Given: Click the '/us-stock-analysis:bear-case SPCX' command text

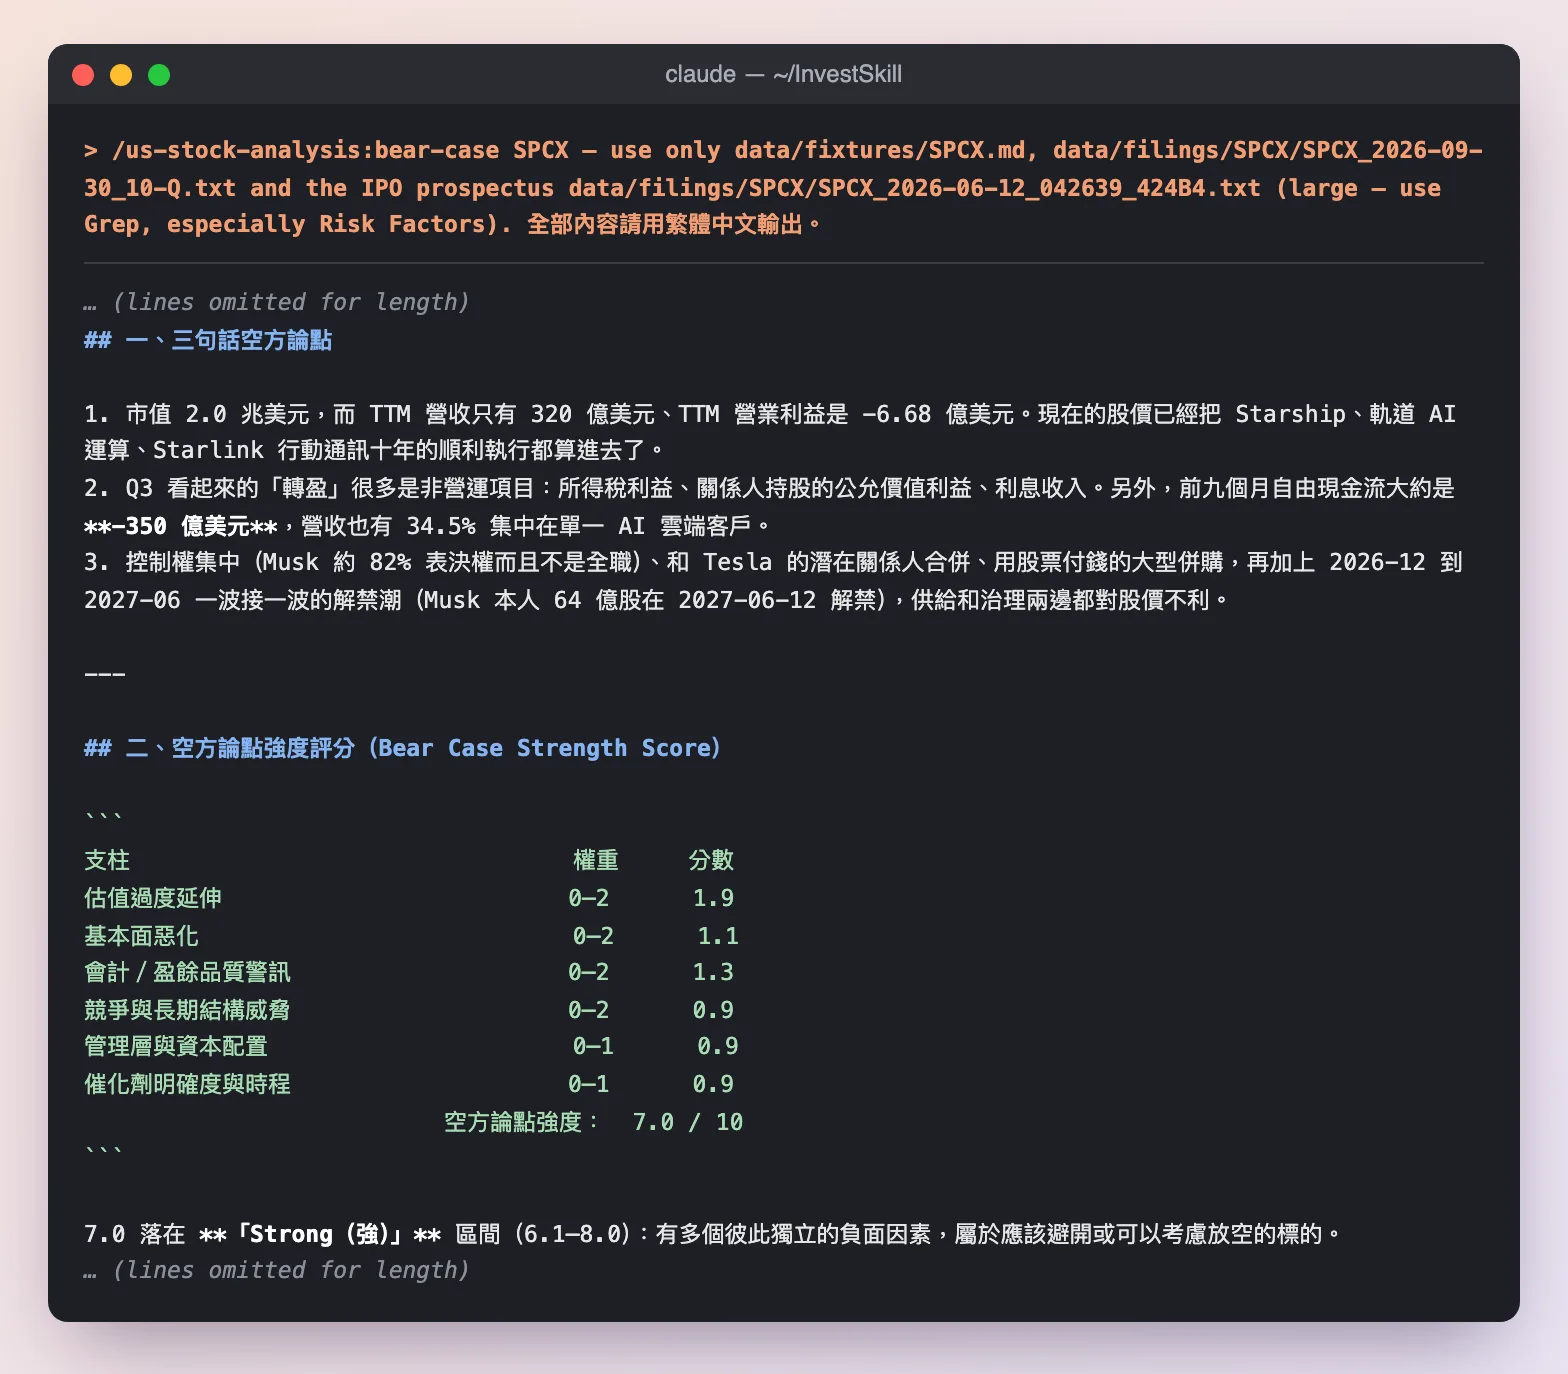Looking at the screenshot, I should coord(340,150).
